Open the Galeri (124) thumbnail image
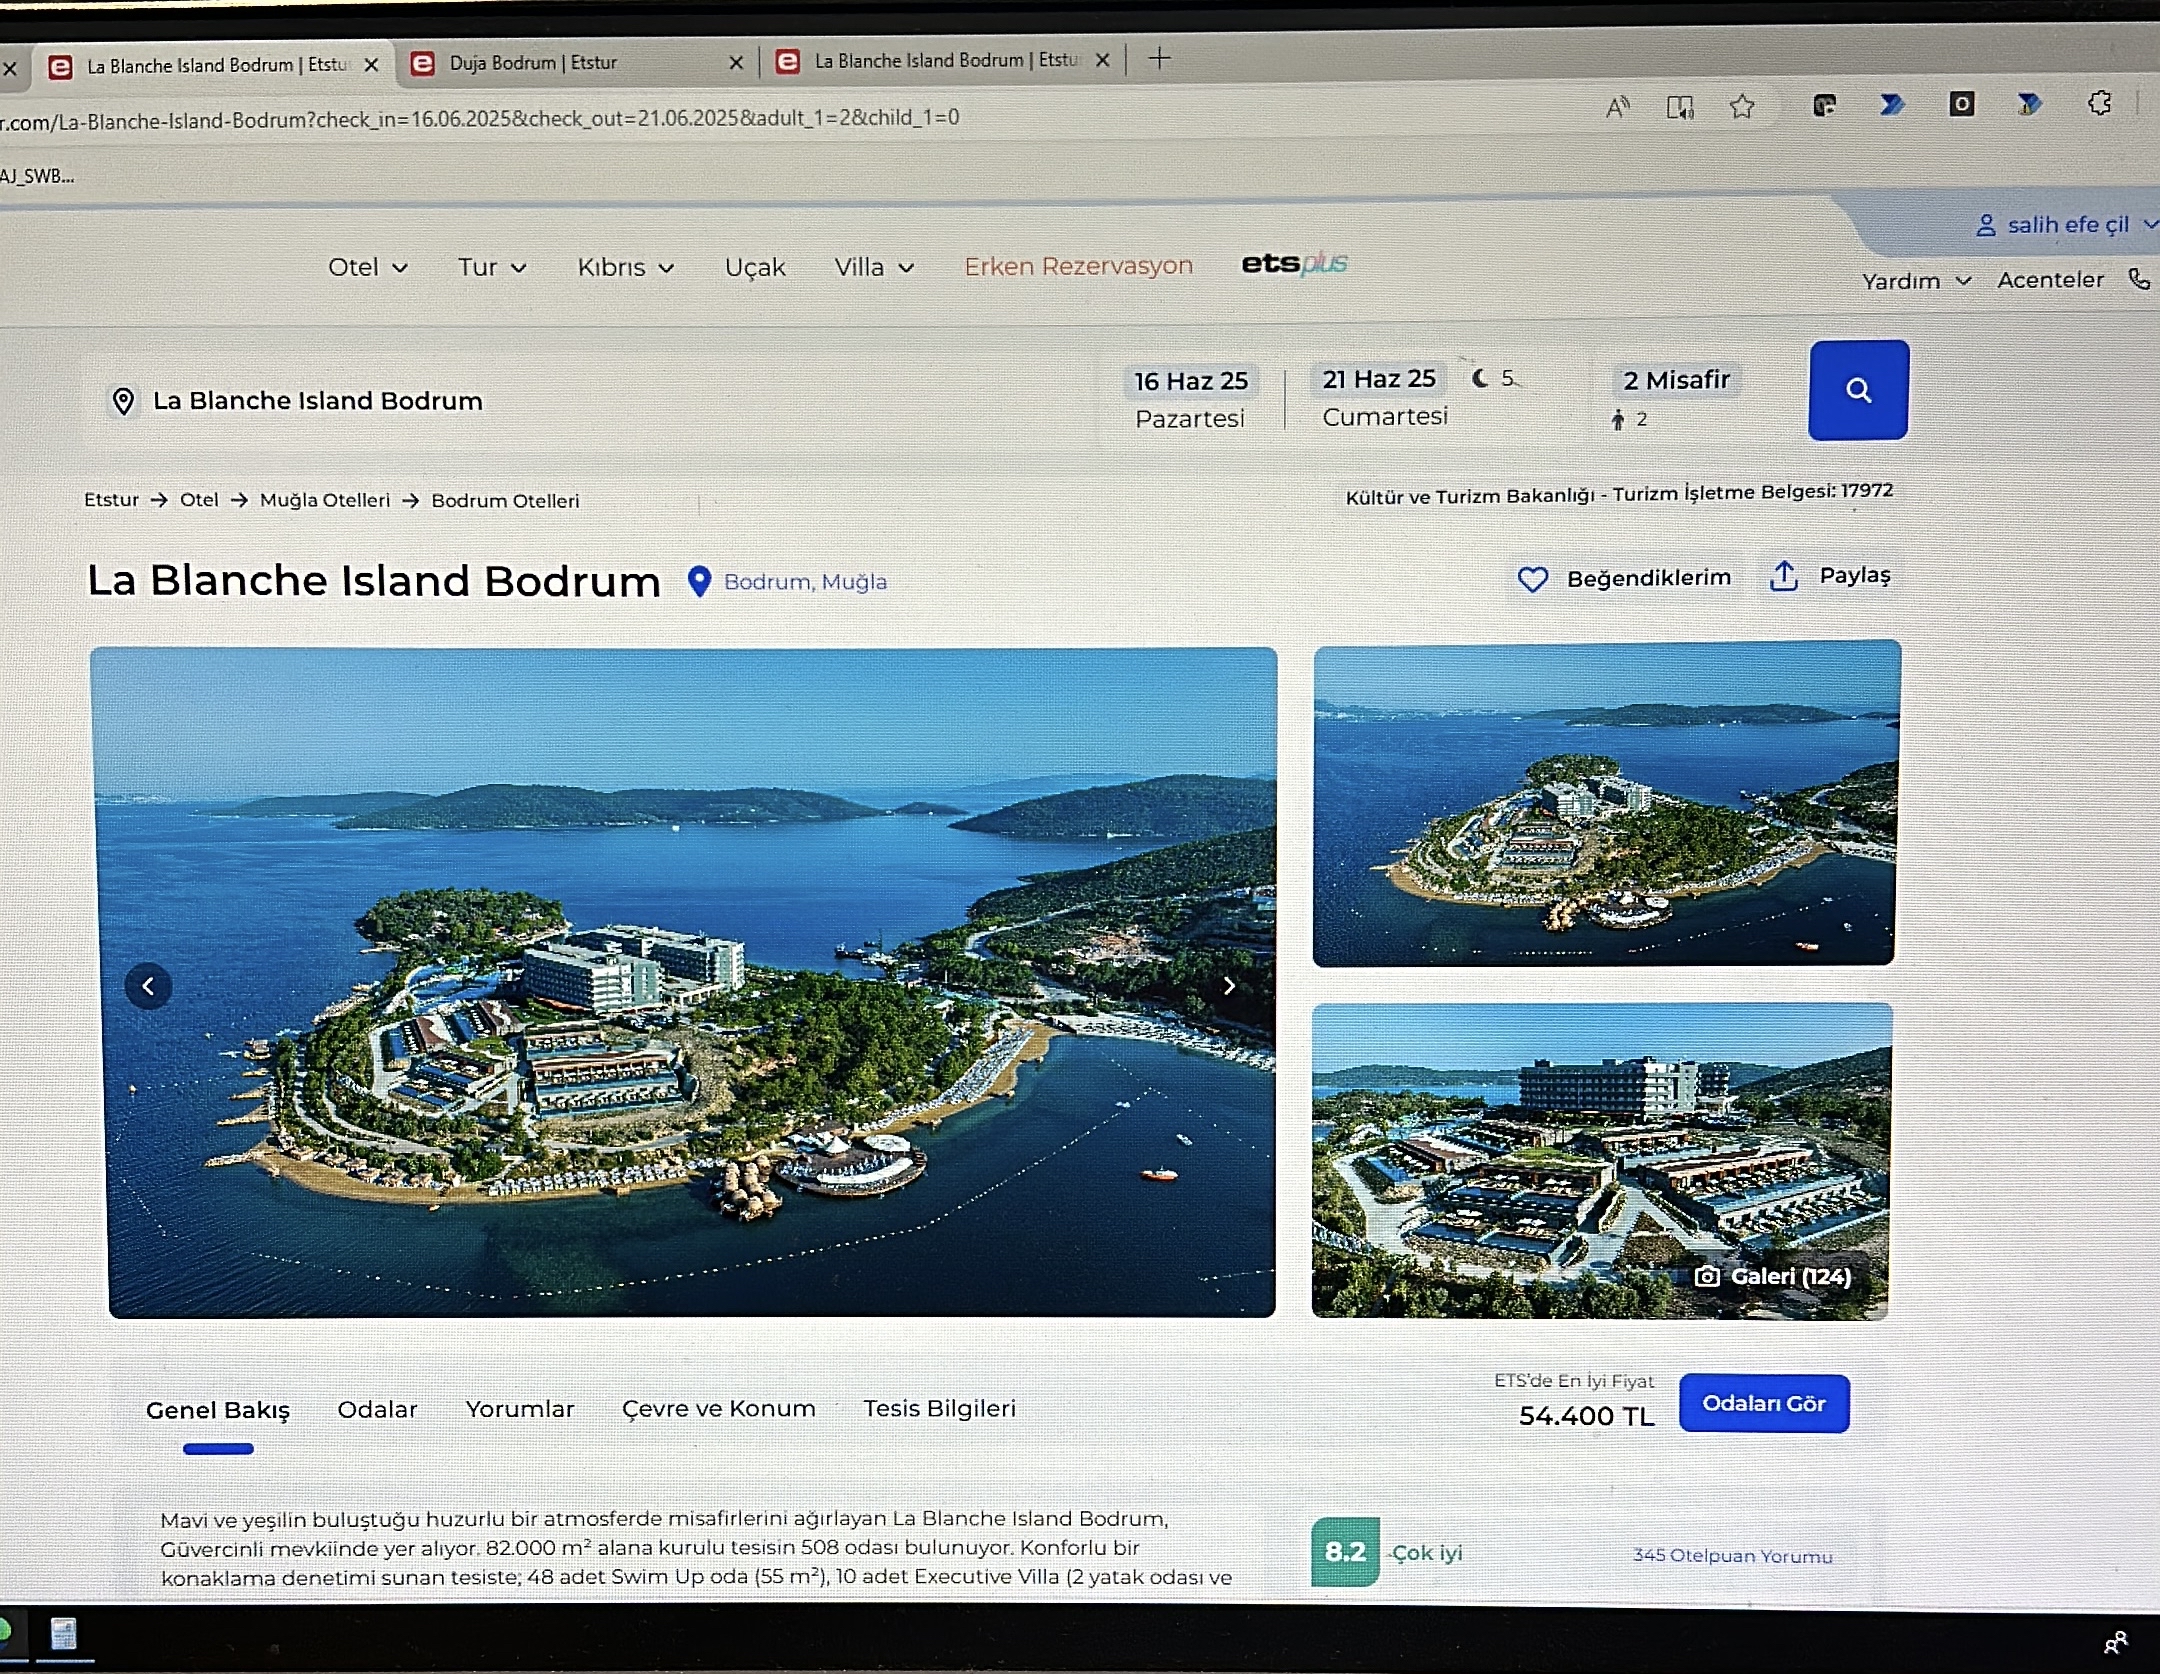The image size is (2160, 1674). coord(1601,1161)
